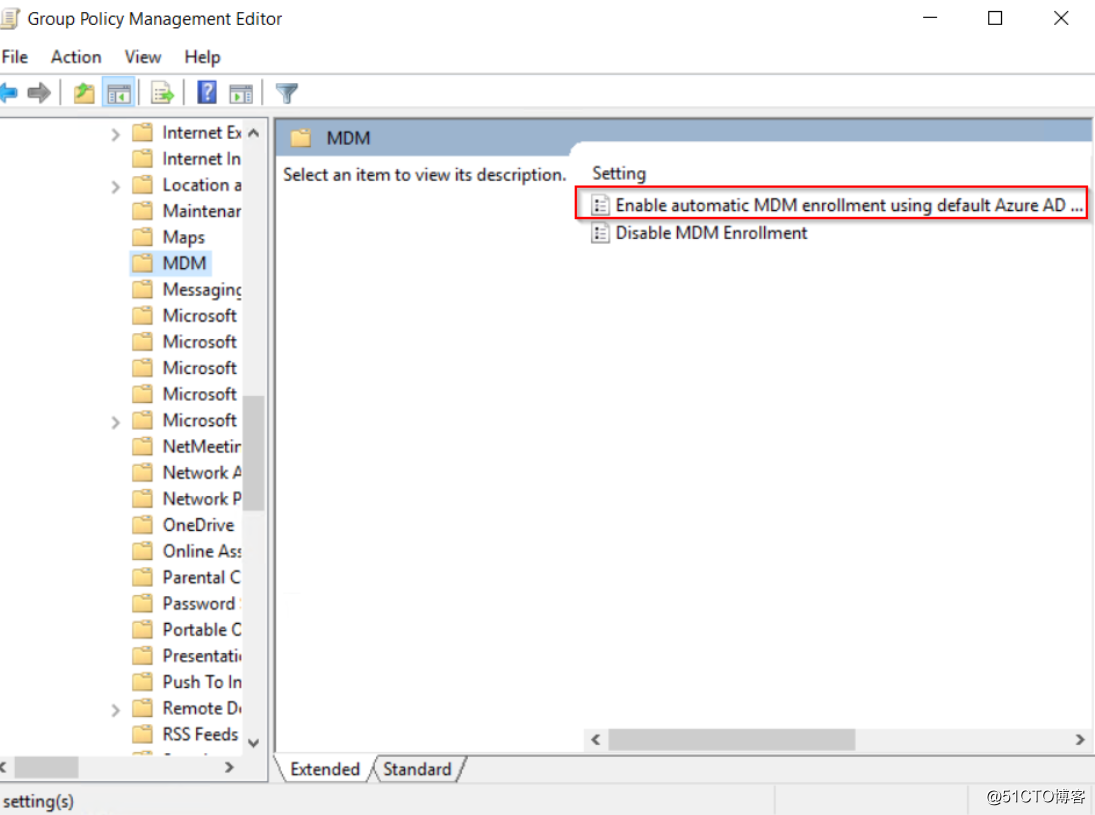1095x815 pixels.
Task: Minimize the Group Policy Management Editor window
Action: tap(929, 18)
